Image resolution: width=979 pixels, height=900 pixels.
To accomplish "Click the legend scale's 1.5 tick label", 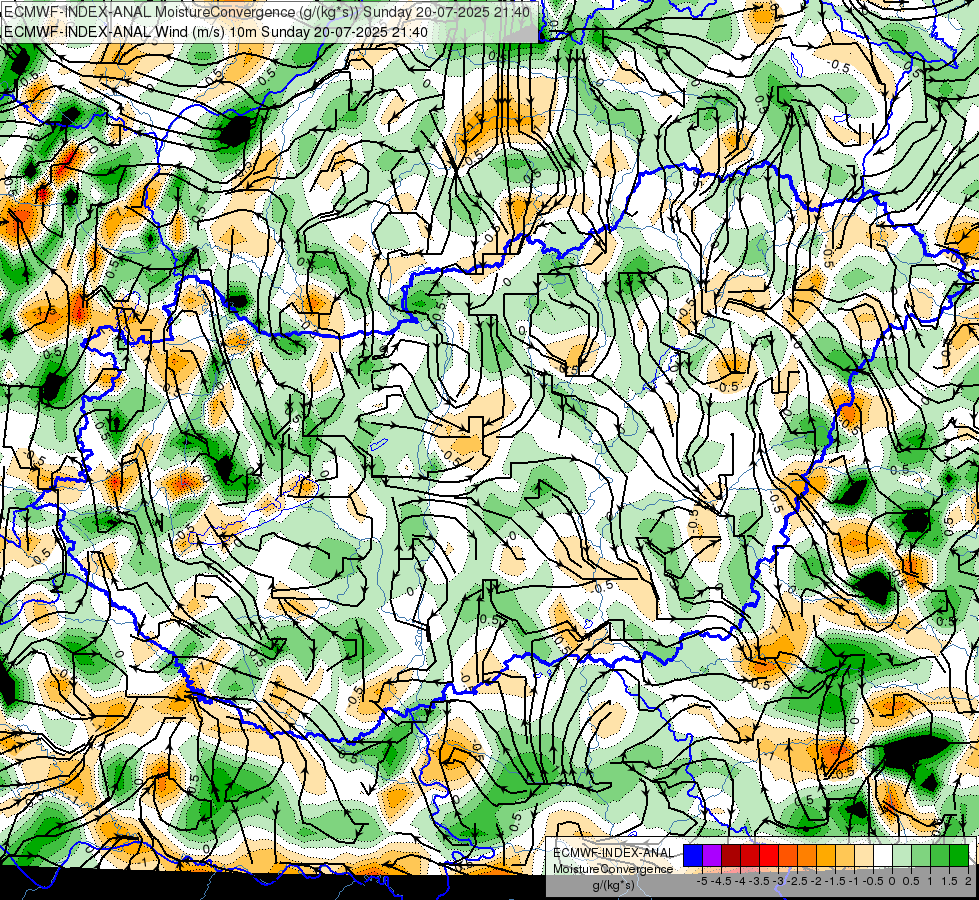I will [949, 881].
